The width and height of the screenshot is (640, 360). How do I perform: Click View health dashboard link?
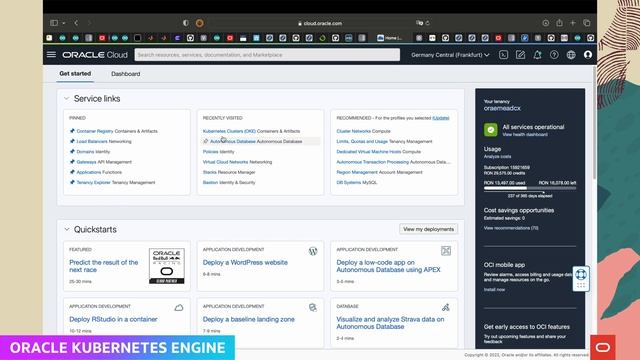(525, 134)
